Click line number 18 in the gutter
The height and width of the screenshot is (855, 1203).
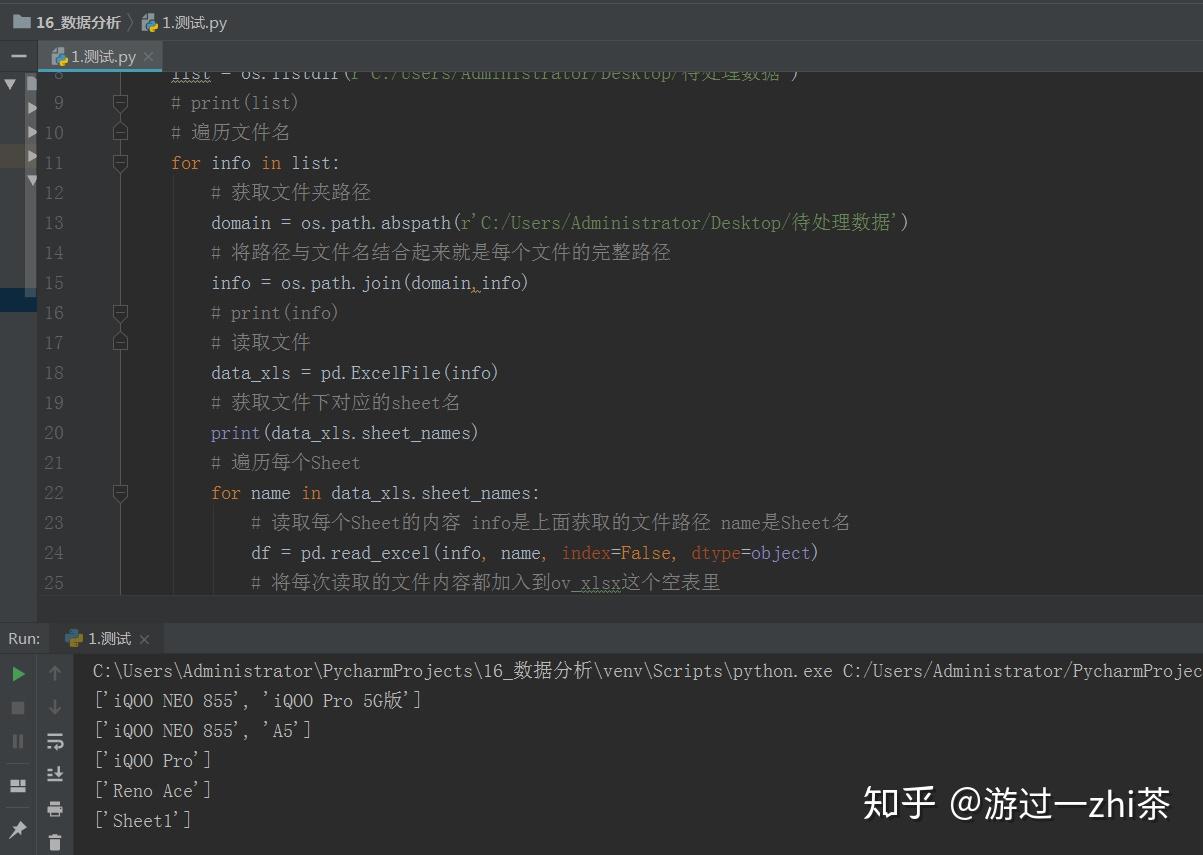point(54,372)
